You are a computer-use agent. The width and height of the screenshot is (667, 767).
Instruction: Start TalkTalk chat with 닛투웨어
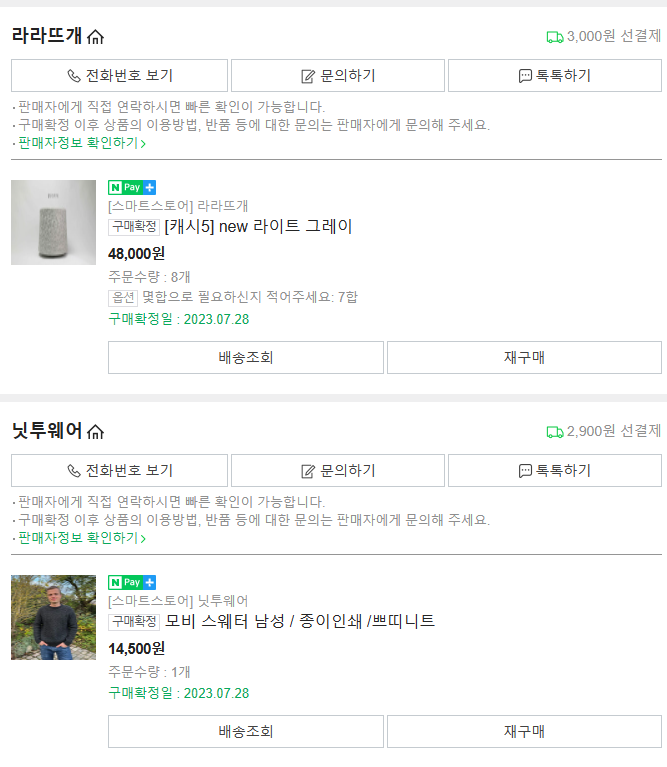pyautogui.click(x=554, y=471)
